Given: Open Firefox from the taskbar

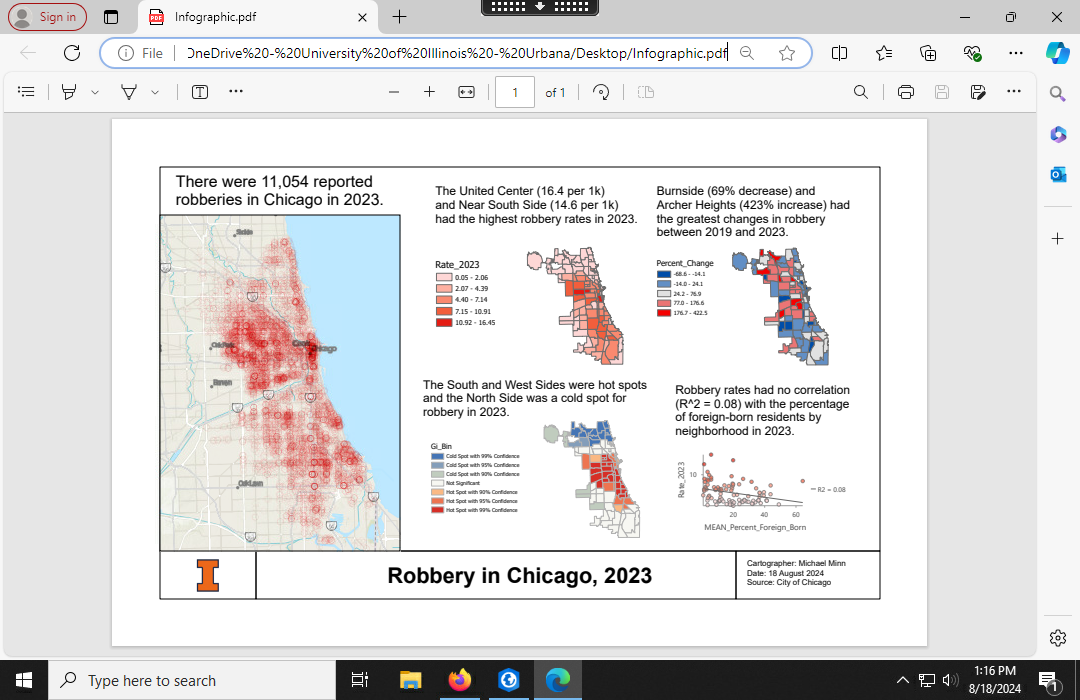Looking at the screenshot, I should 459,680.
